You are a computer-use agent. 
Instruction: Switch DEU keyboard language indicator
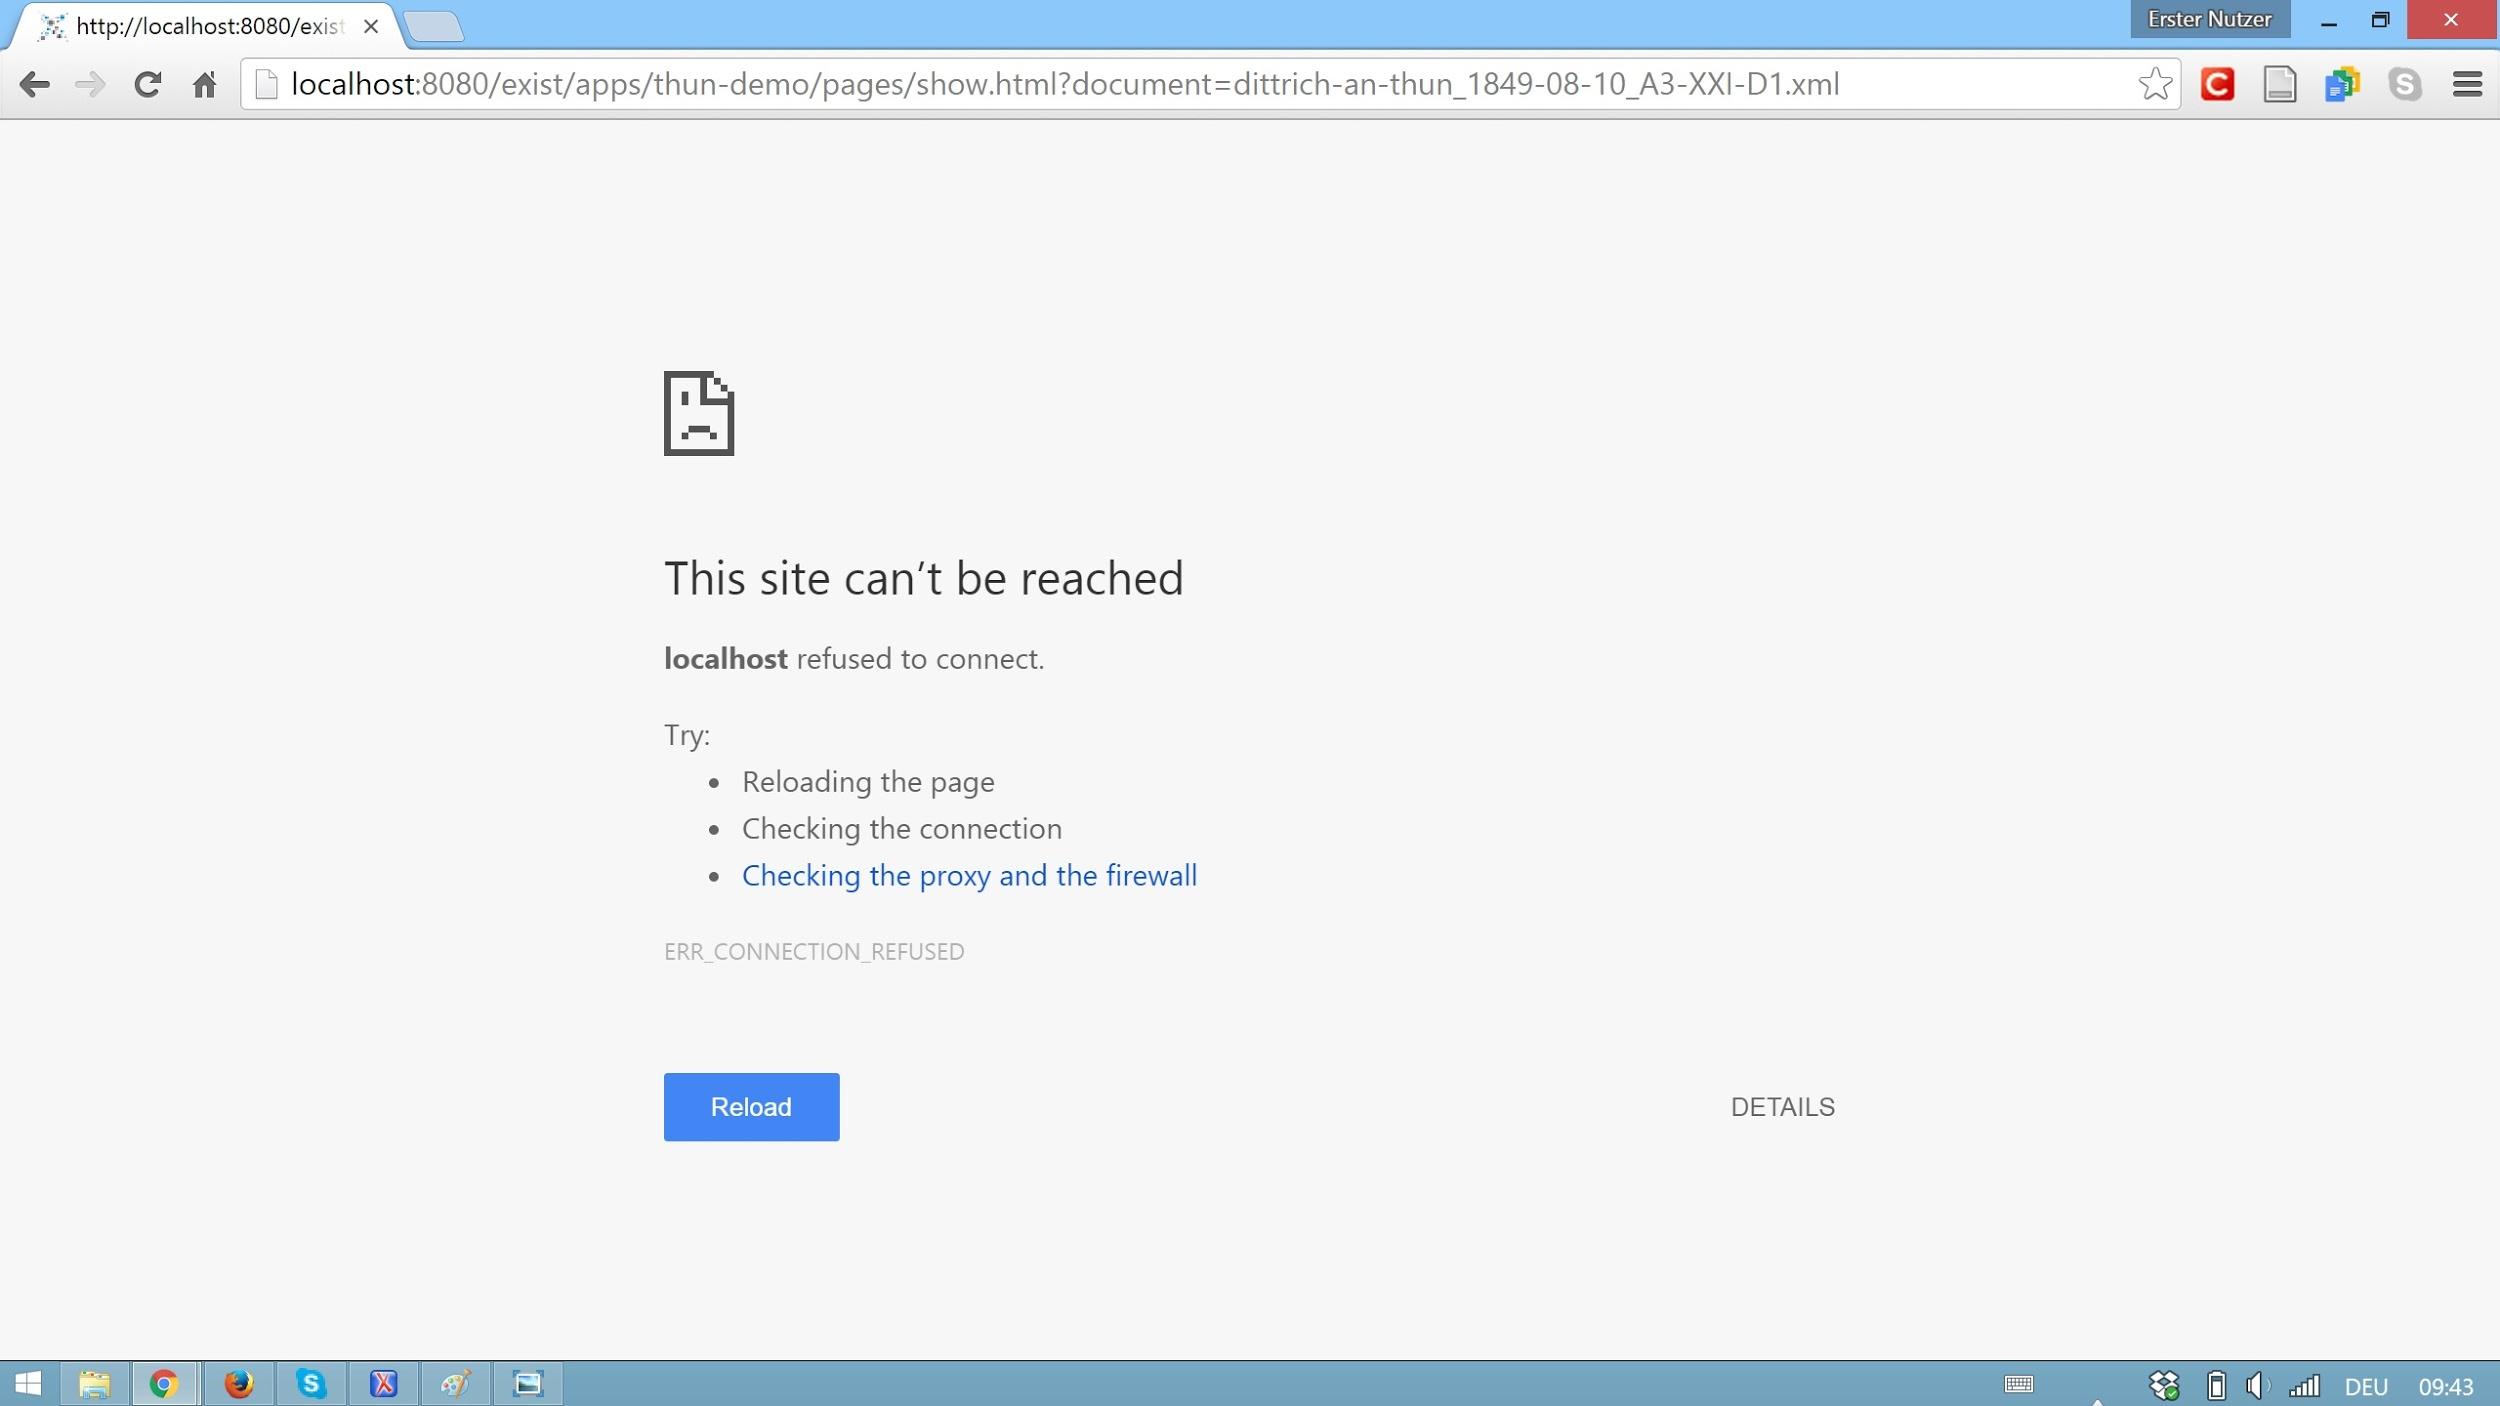pyautogui.click(x=2366, y=1386)
